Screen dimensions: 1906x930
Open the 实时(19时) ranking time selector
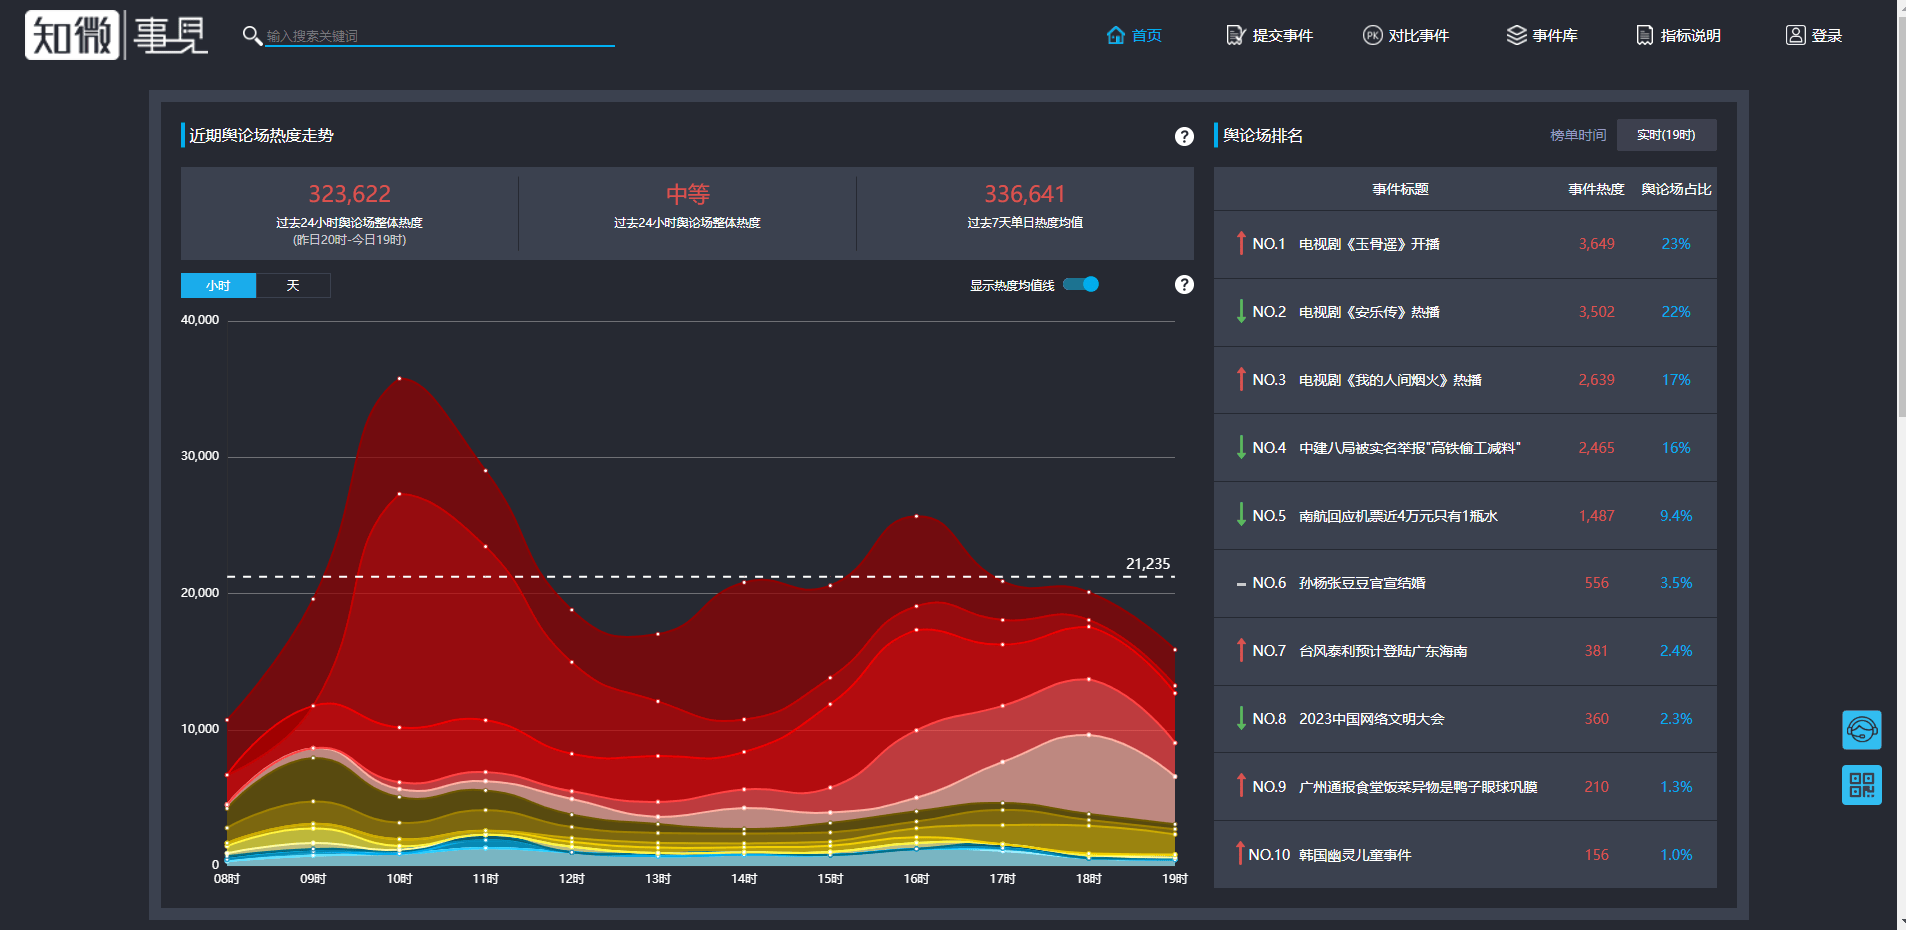1665,135
